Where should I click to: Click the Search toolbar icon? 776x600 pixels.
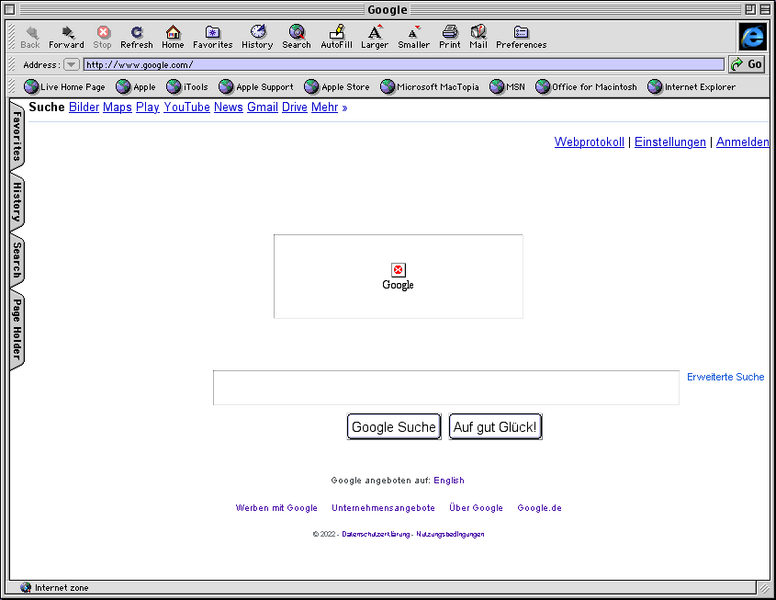(x=297, y=32)
